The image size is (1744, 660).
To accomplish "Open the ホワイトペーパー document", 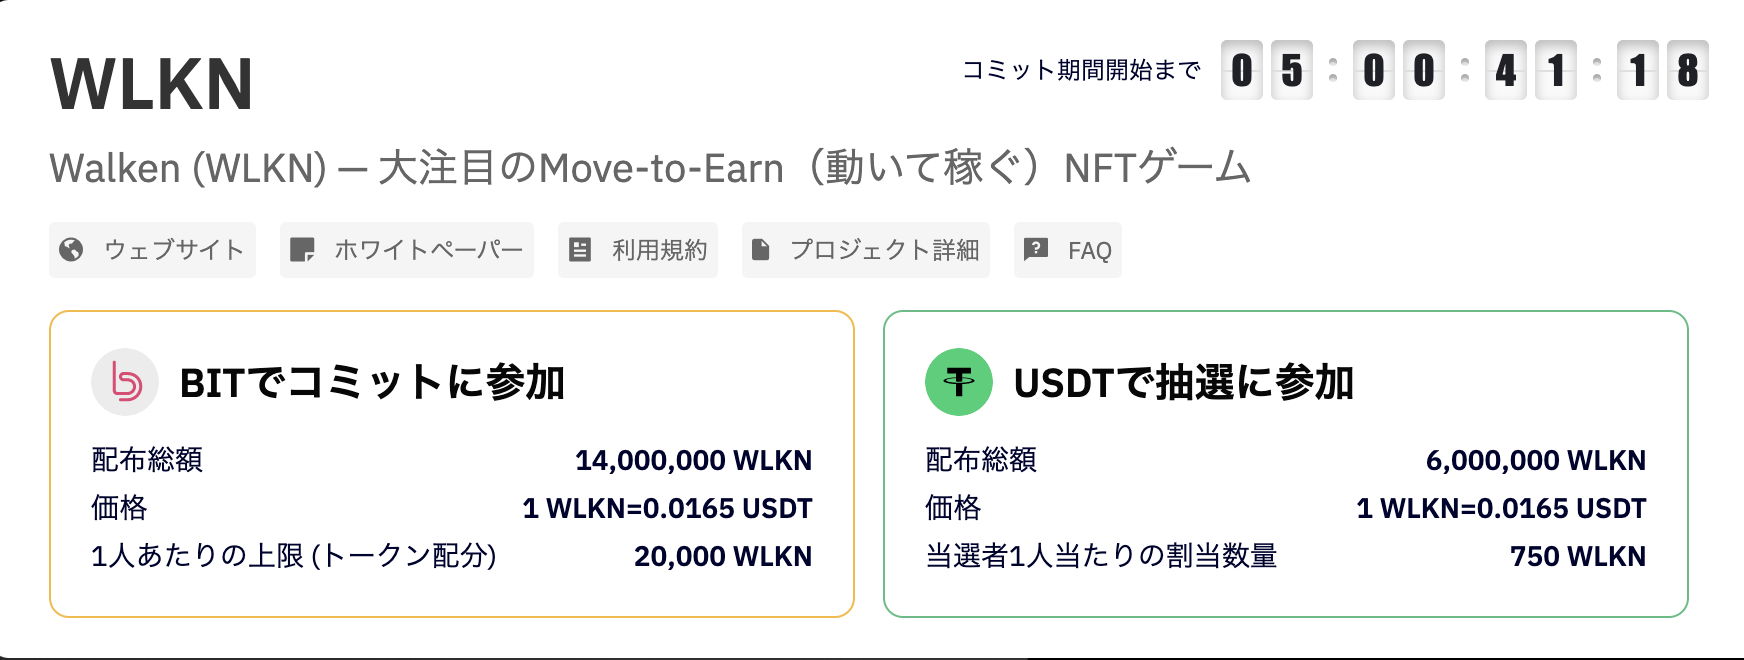I will pos(407,250).
